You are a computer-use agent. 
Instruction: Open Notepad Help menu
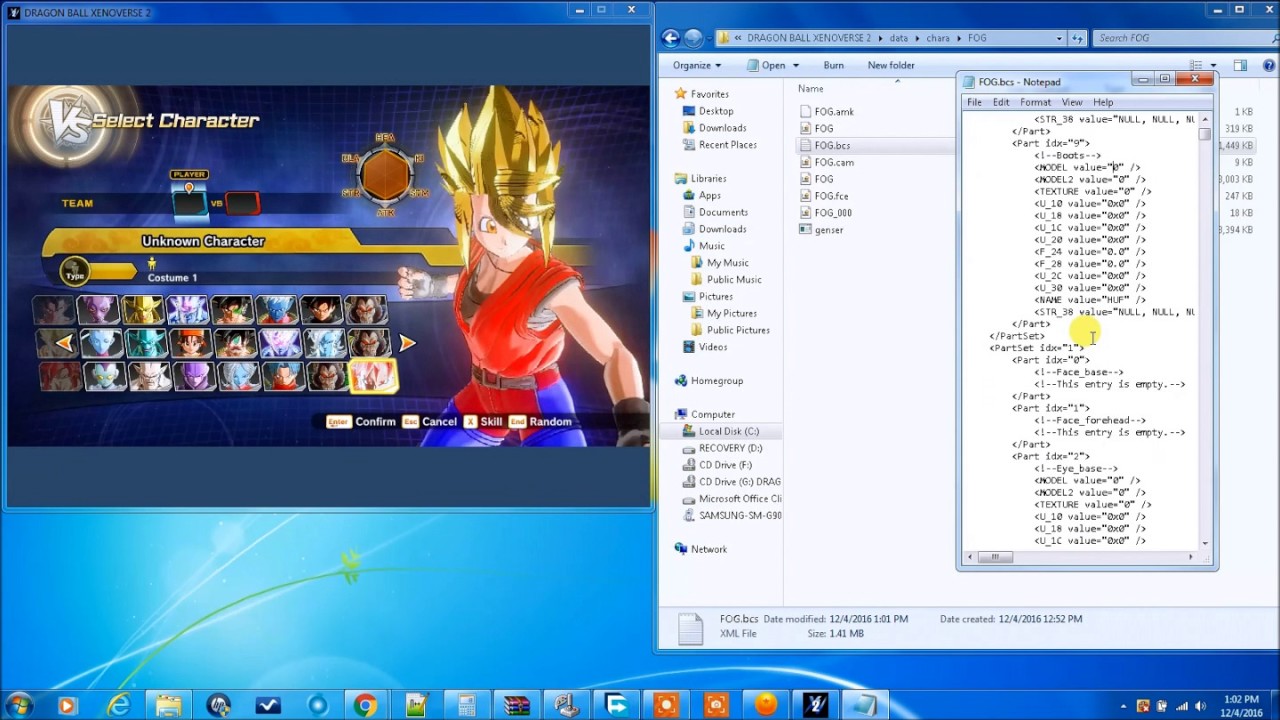1103,102
